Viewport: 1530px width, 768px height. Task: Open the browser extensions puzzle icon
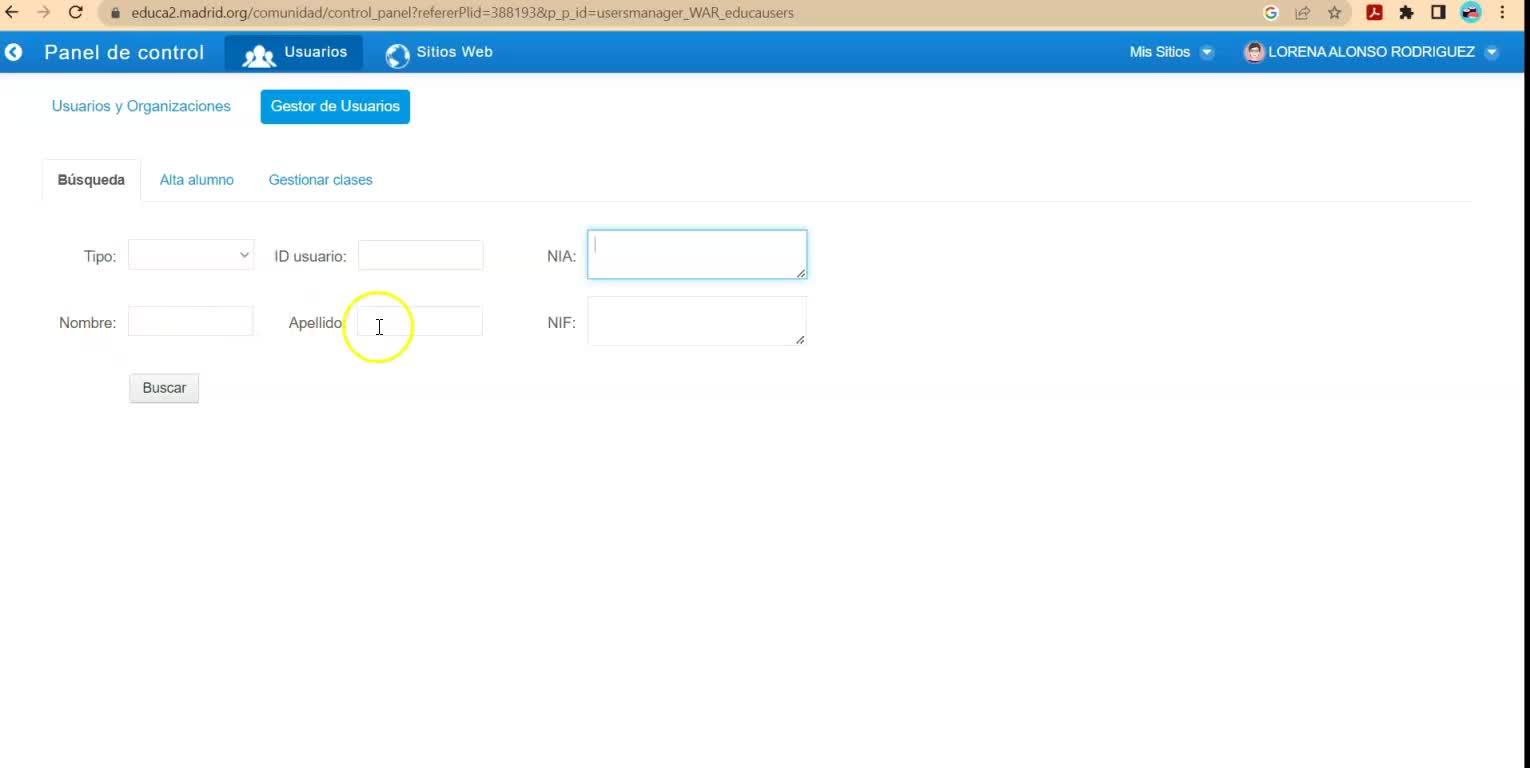1406,13
